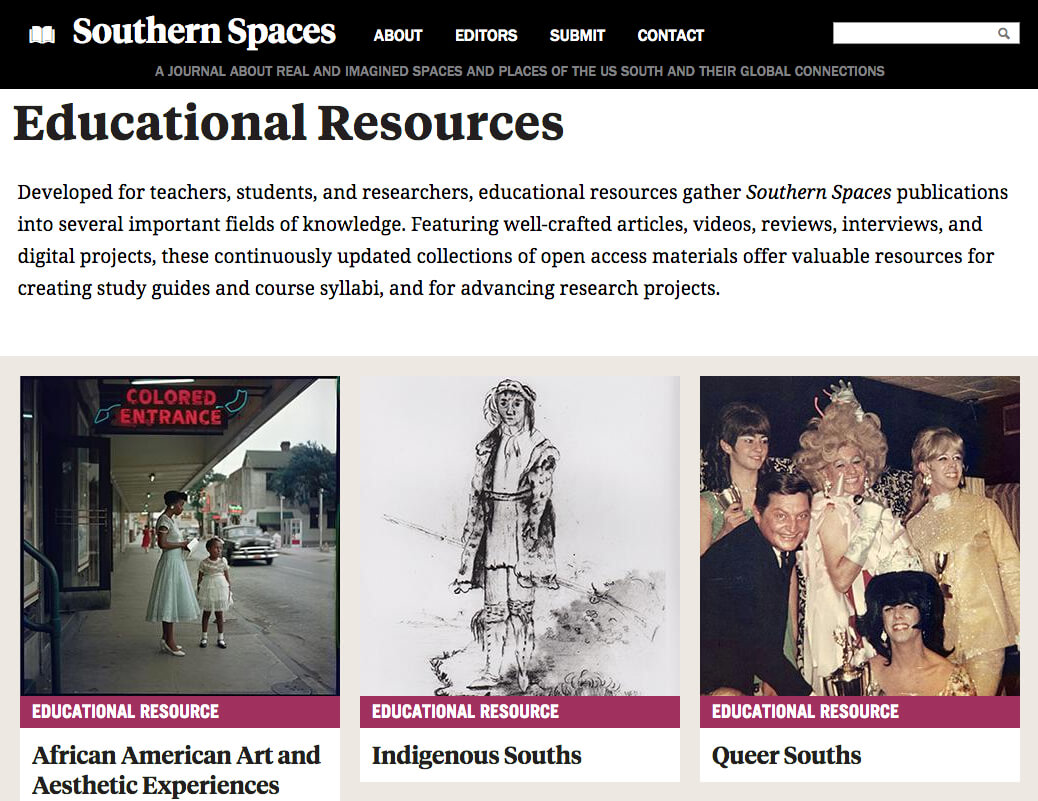
Task: Open the Queer Souths group photo
Action: [x=860, y=535]
